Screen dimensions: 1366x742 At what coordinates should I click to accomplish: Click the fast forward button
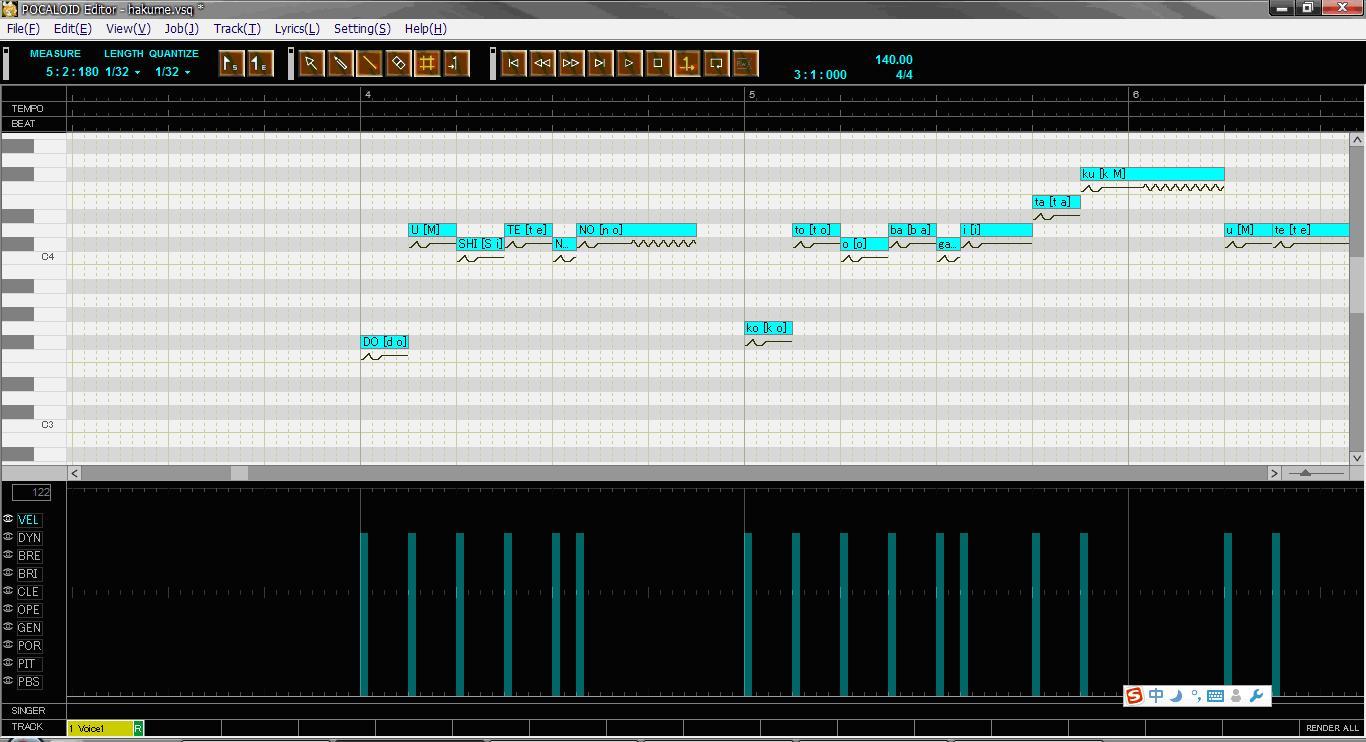(x=571, y=64)
